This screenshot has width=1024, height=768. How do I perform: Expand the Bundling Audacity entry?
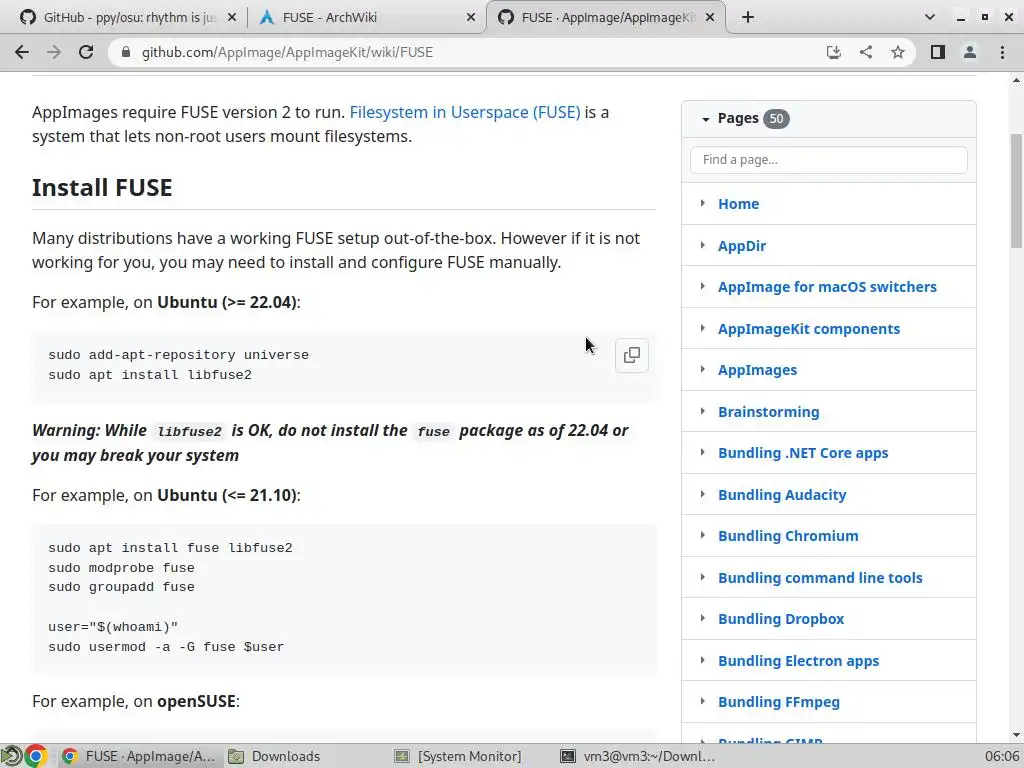[703, 494]
